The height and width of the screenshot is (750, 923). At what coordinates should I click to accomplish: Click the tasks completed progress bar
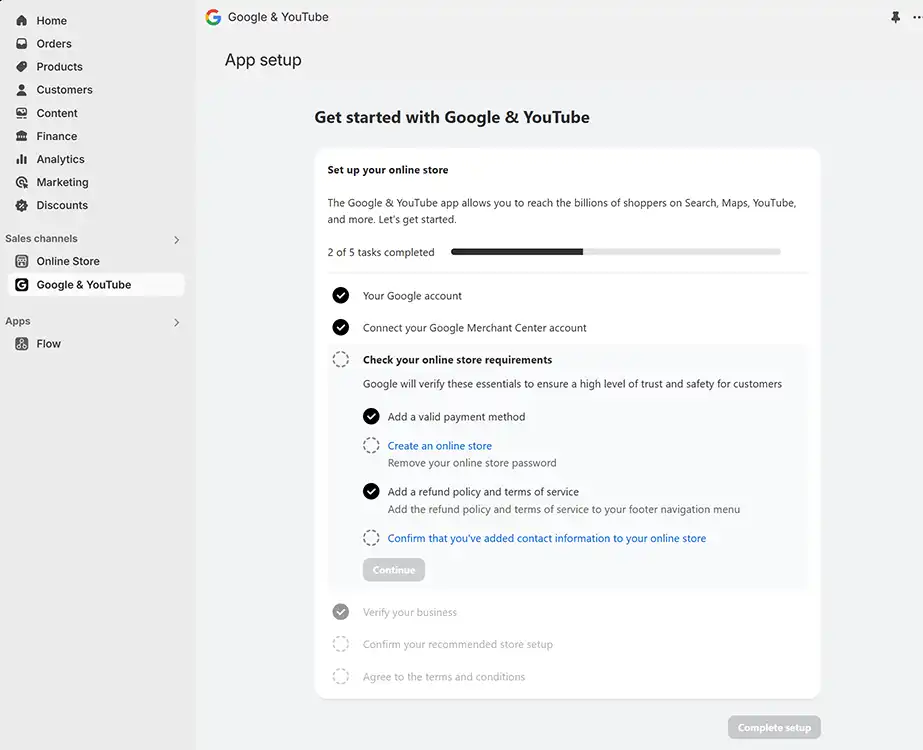616,252
